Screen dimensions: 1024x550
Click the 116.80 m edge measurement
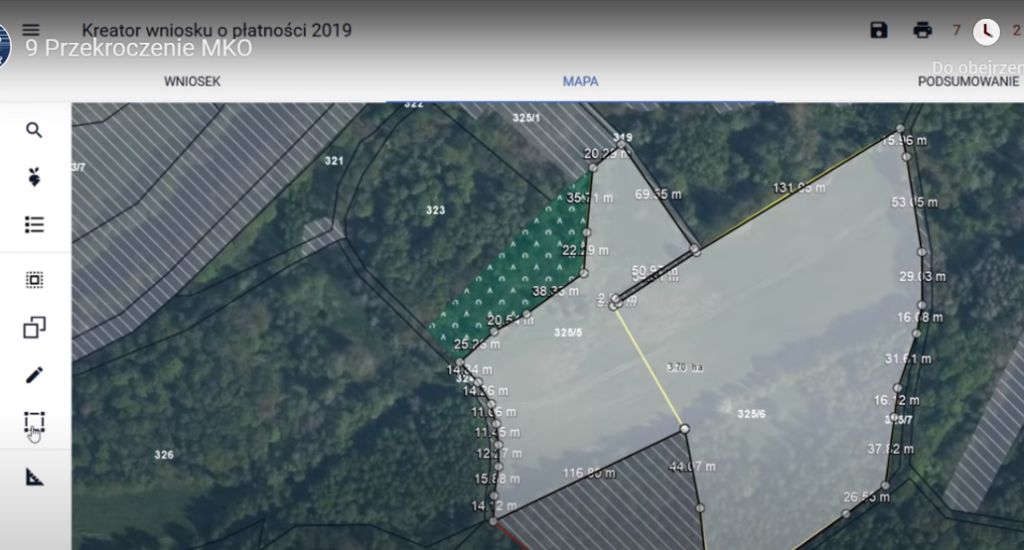[x=589, y=473]
